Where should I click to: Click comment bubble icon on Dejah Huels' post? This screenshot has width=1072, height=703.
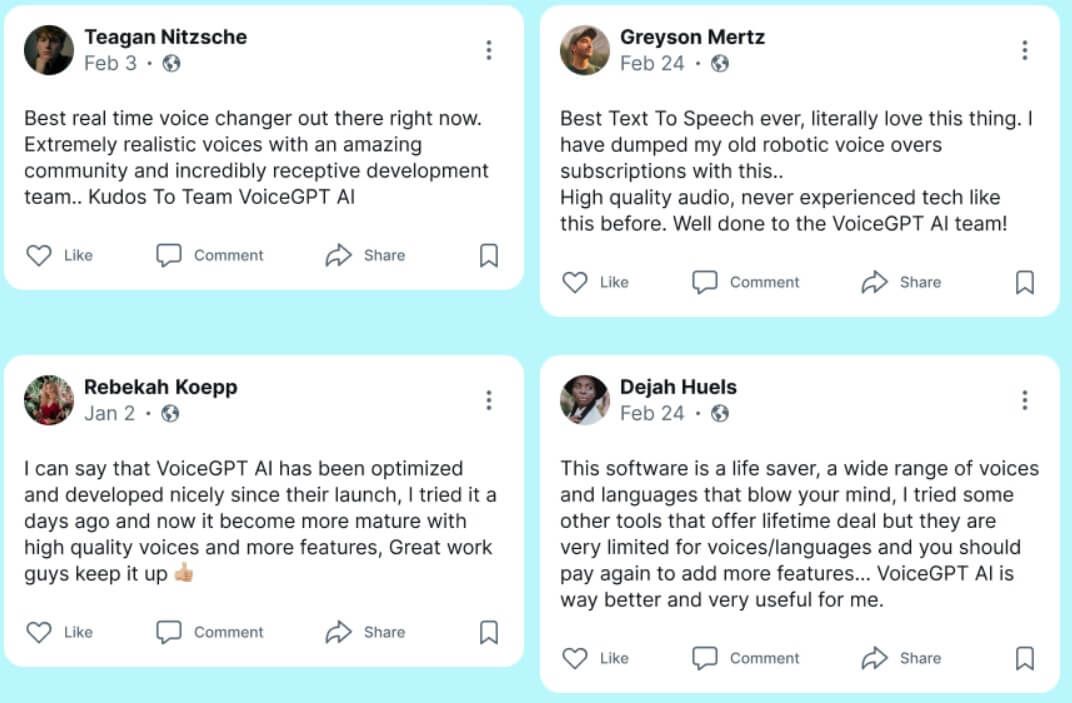coord(705,658)
